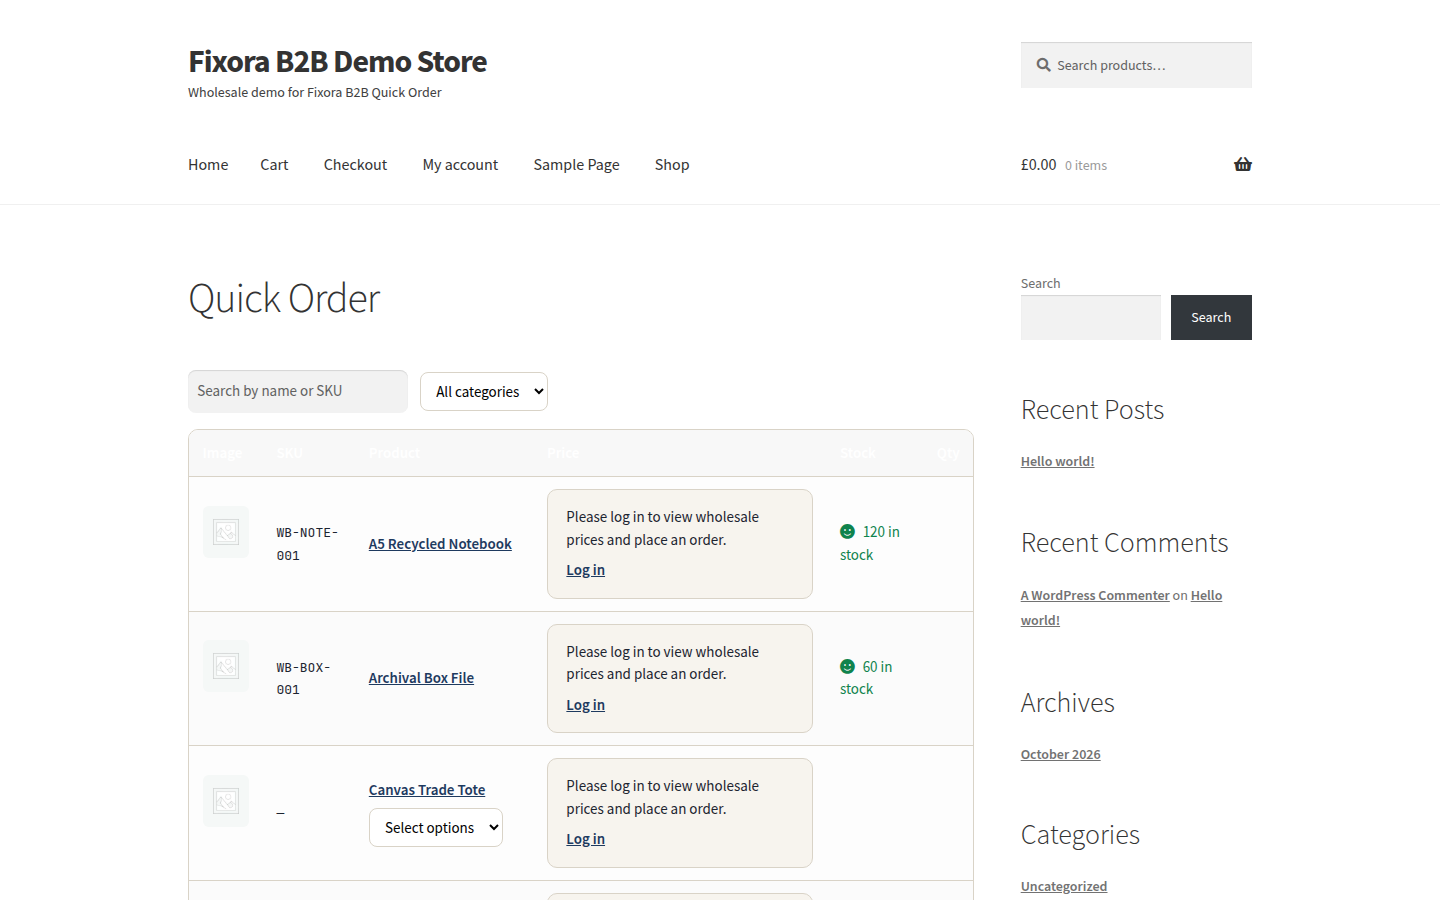Click the SKU text WB-NOTE-001
The width and height of the screenshot is (1440, 900).
[x=307, y=544]
